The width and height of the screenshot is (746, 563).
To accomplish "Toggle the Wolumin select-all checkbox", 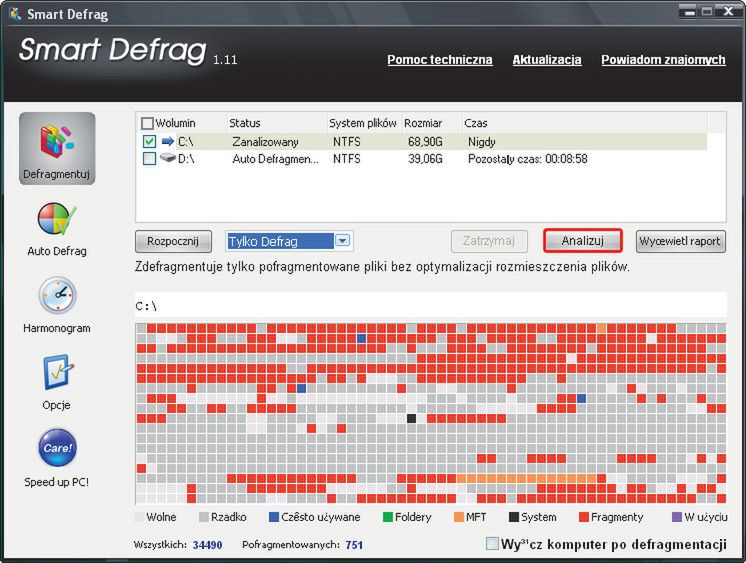I will (x=147, y=123).
